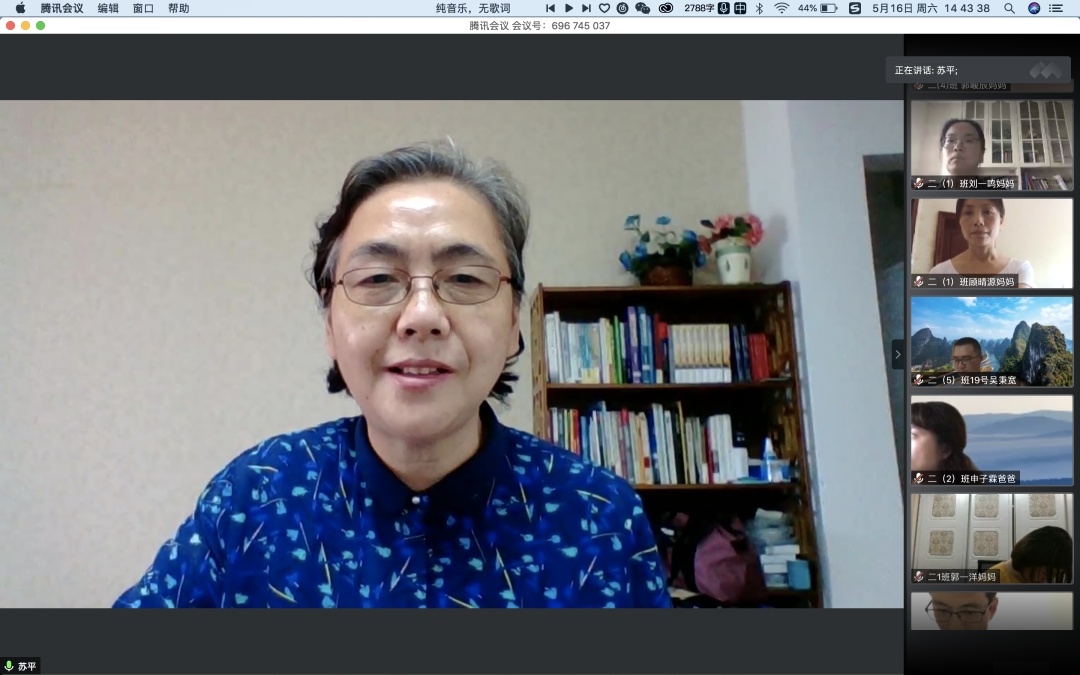Select the 二(1)班顾晴源妈妈 video thumbnail

pyautogui.click(x=991, y=240)
